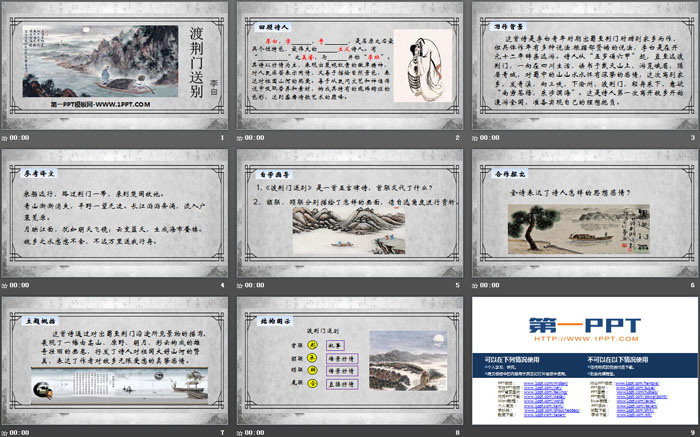Click the transition star icon under slide 3
This screenshot has width=700, height=437.
[475, 138]
